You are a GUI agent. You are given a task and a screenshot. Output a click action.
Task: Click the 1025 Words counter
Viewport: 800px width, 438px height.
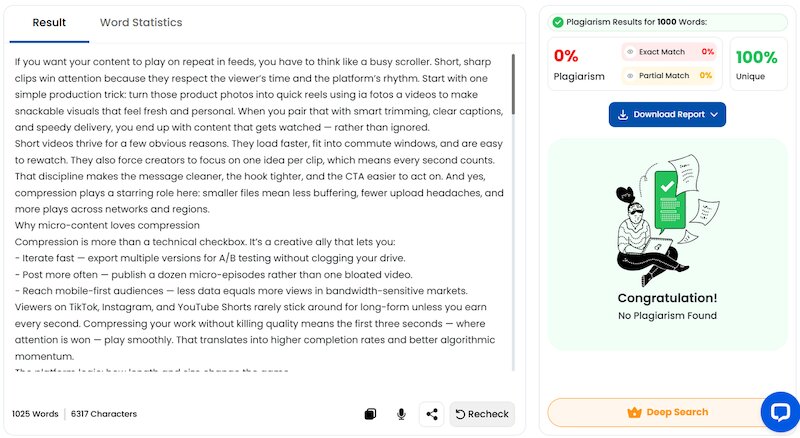click(35, 414)
